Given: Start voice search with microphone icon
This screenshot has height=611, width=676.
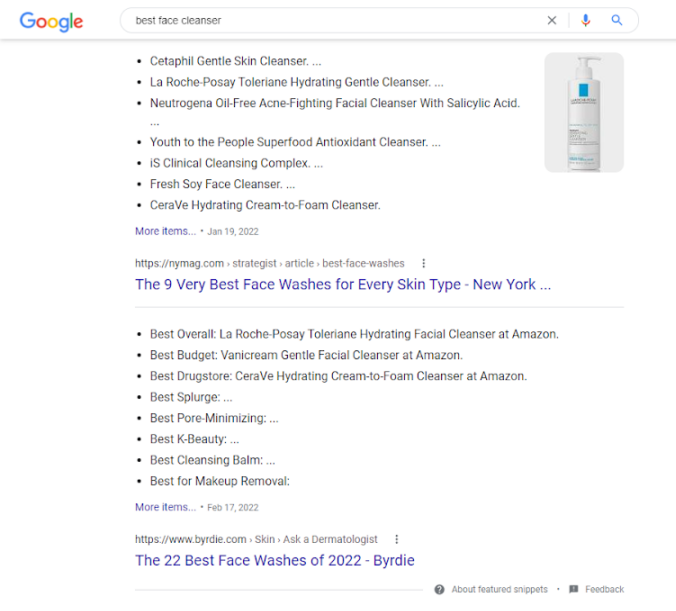Looking at the screenshot, I should 586,20.
